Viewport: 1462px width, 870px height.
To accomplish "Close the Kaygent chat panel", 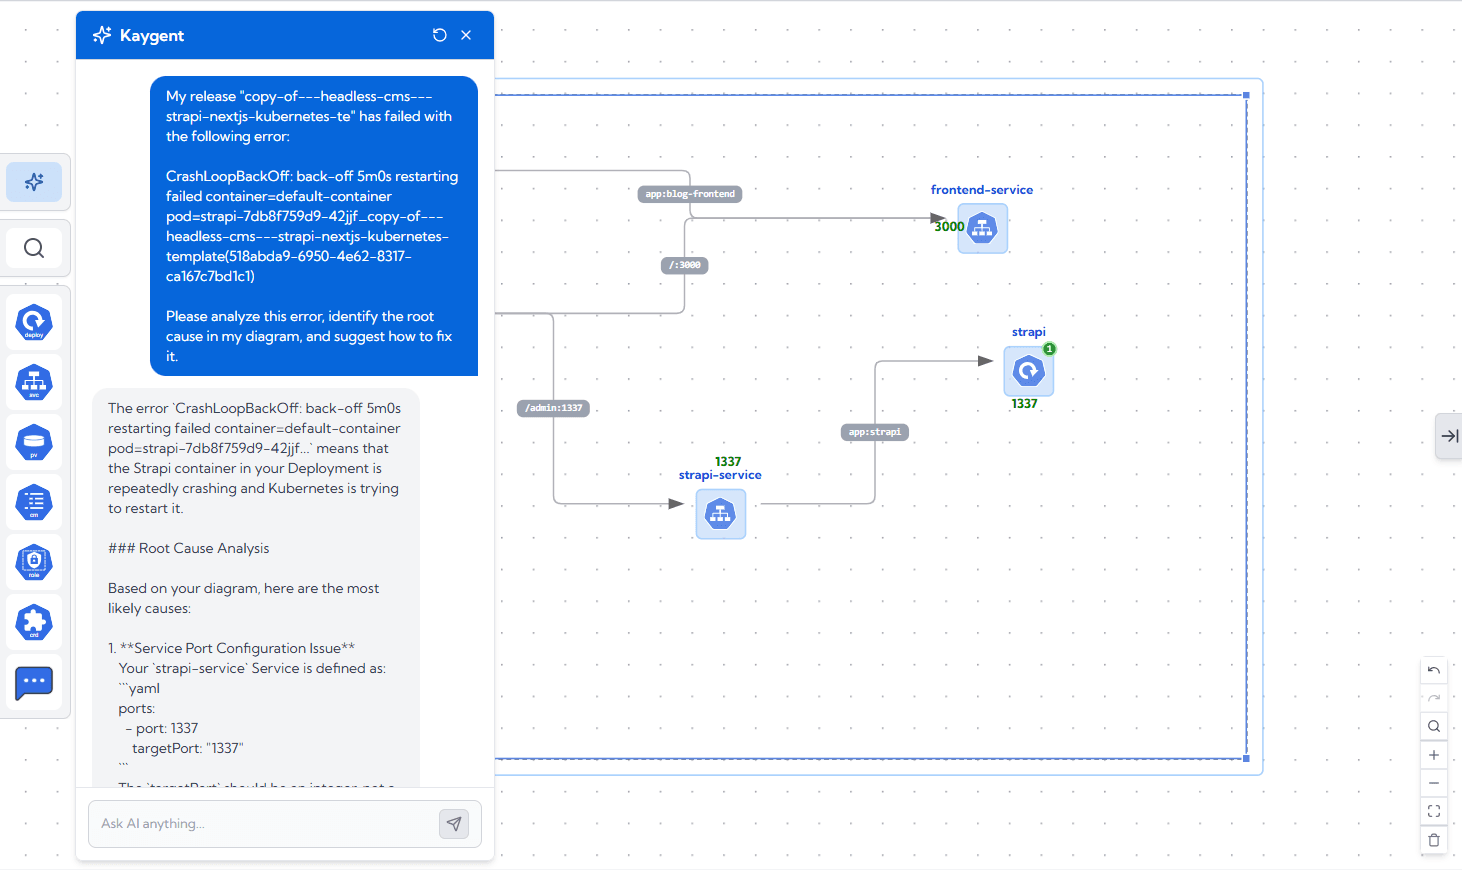I will tap(466, 35).
